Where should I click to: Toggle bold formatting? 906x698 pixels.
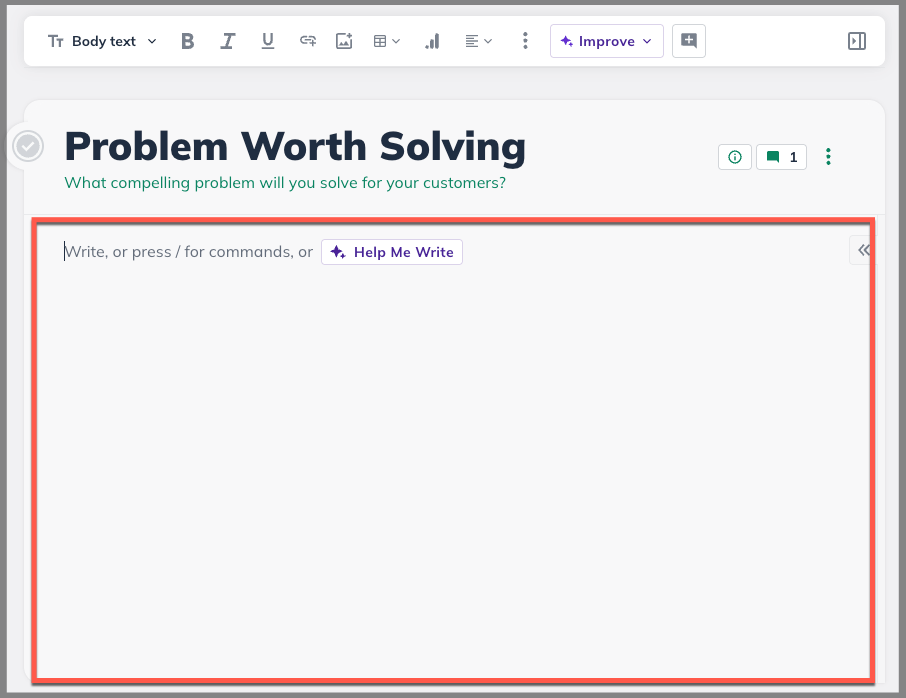click(187, 41)
